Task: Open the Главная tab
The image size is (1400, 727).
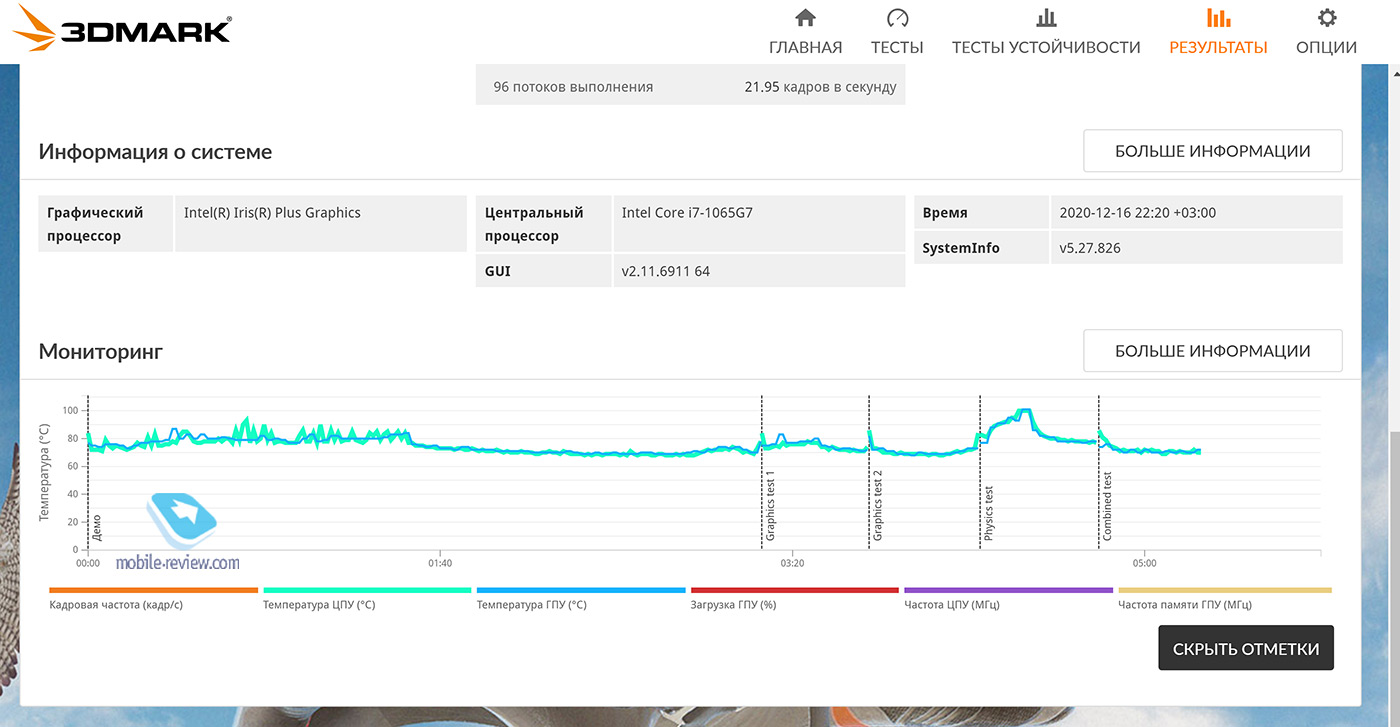Action: point(805,47)
